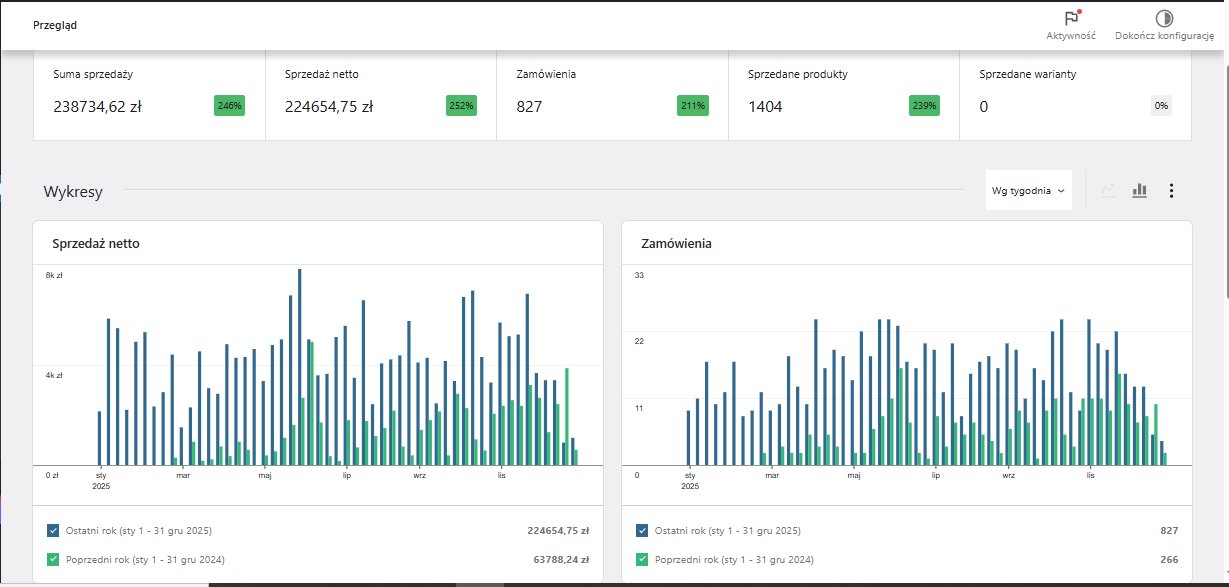The width and height of the screenshot is (1229, 587).
Task: Uncheck Poprzedni rok in Sprzedaż netto chart
Action: pos(53,559)
